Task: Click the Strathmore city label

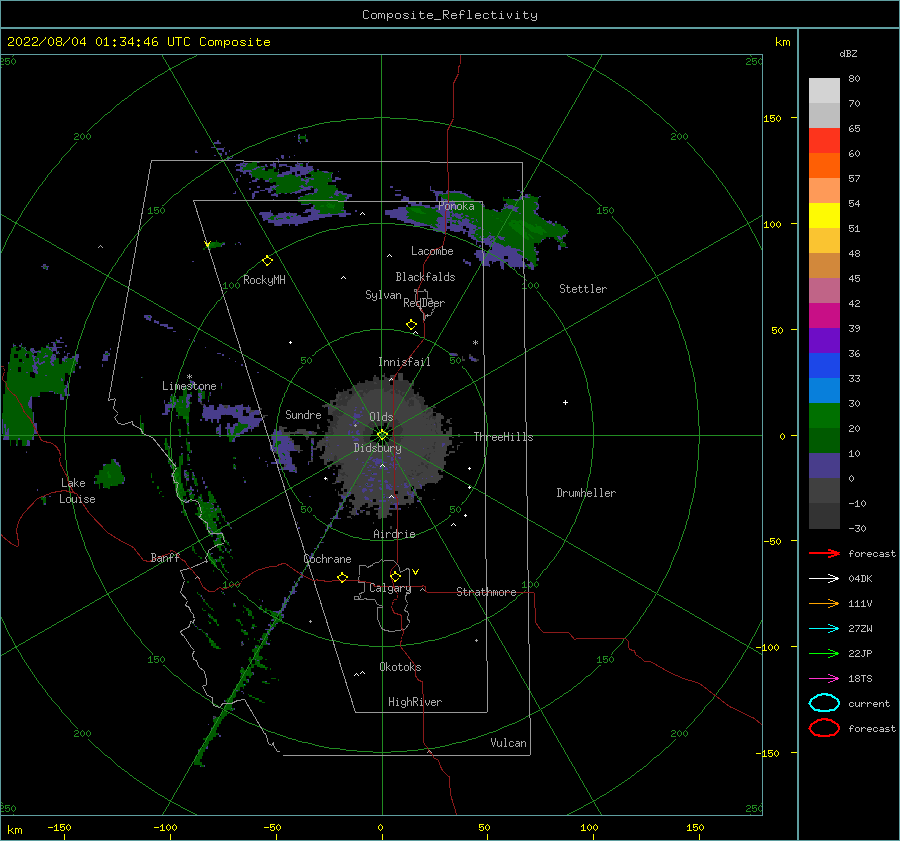Action: click(486, 592)
